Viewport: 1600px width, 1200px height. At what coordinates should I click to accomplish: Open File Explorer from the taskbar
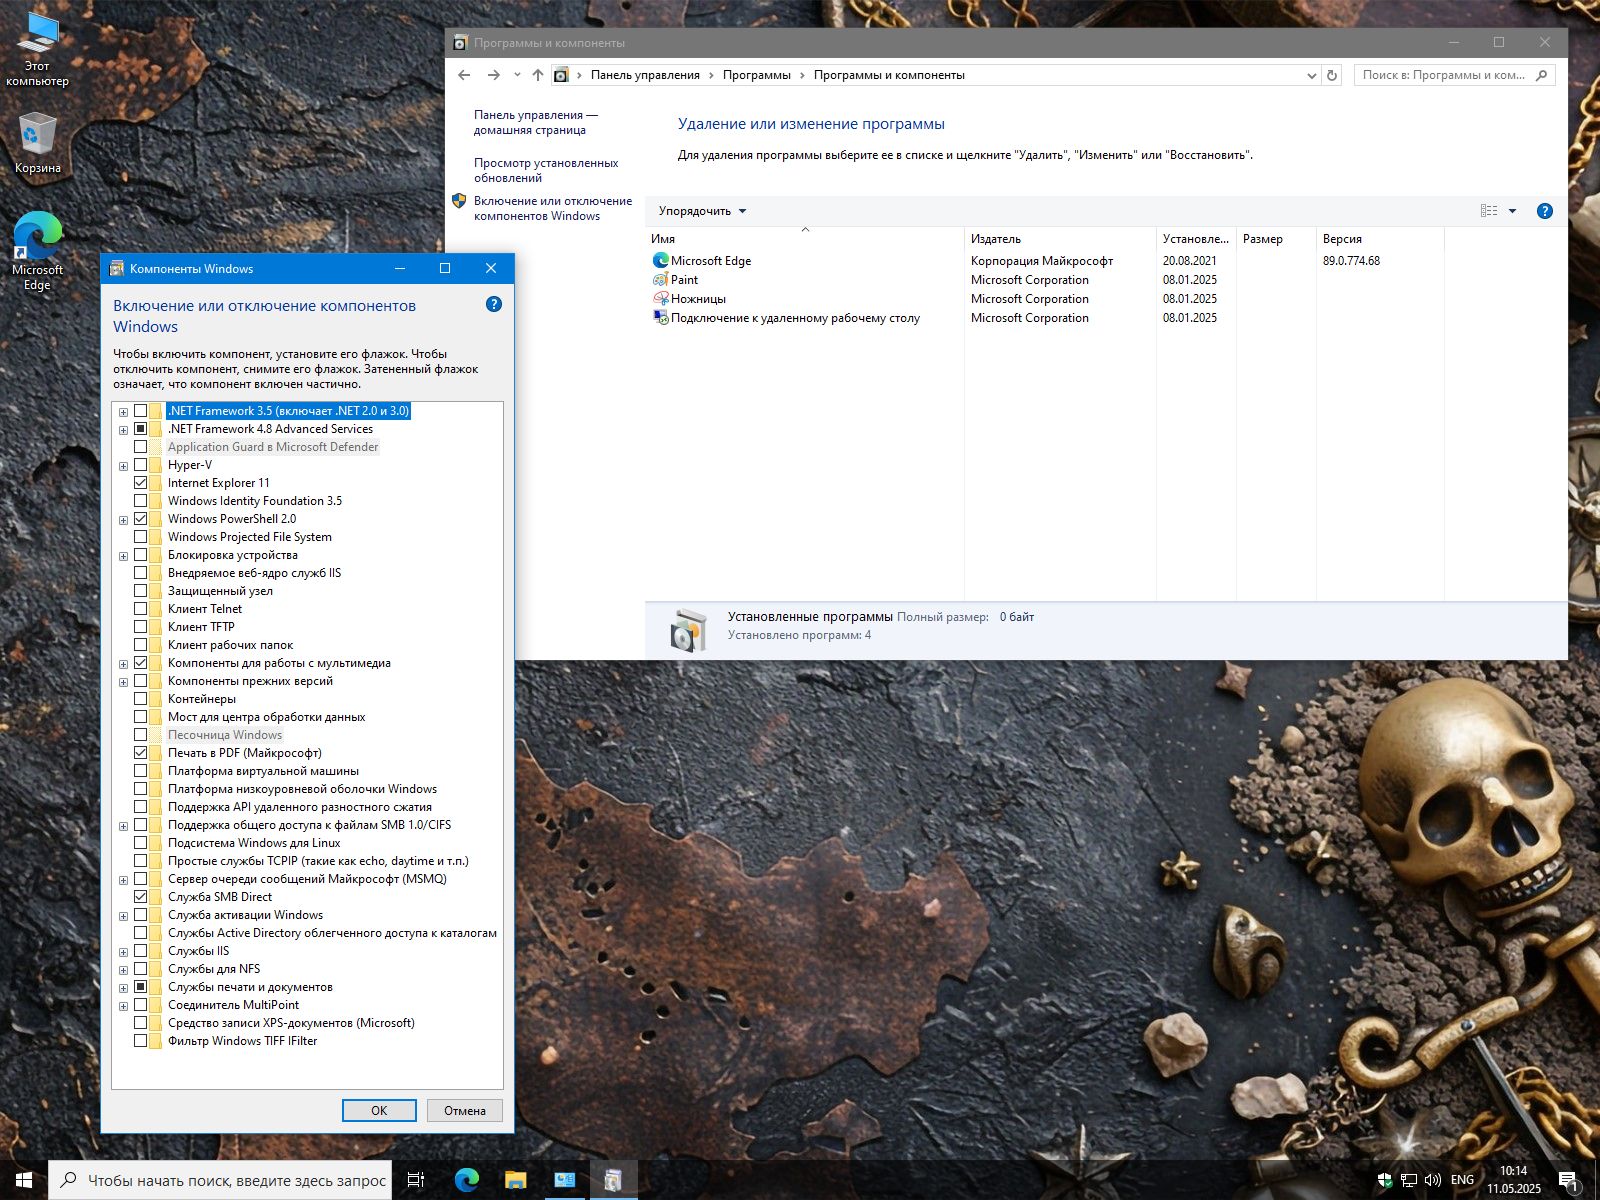515,1180
